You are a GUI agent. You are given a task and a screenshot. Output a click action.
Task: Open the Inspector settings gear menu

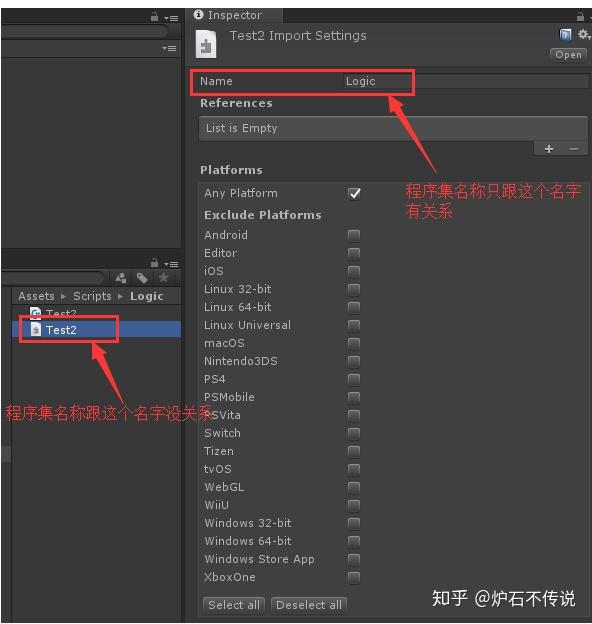click(584, 35)
